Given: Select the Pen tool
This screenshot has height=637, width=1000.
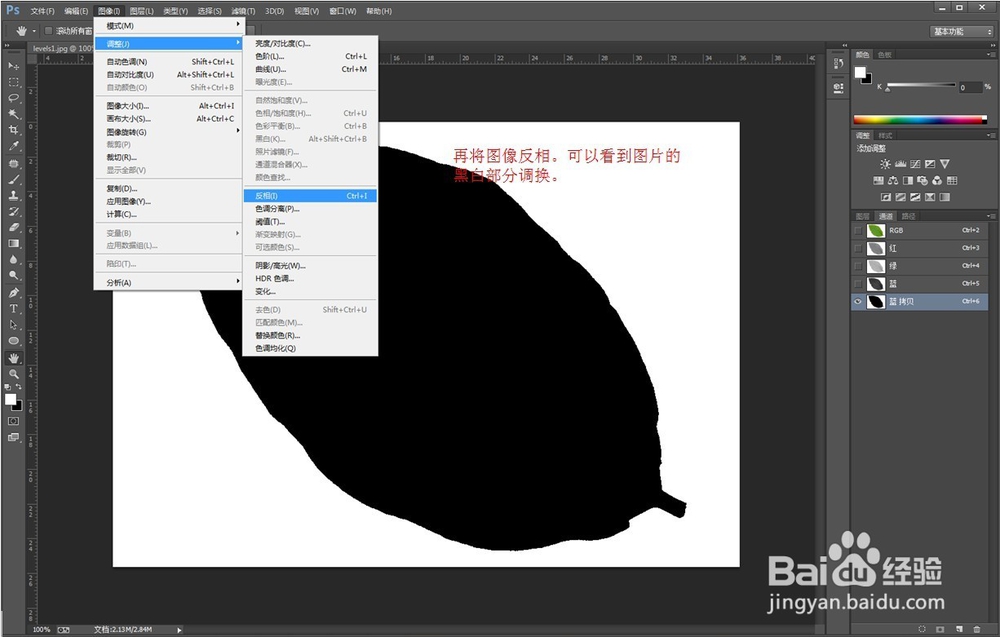Looking at the screenshot, I should click(x=13, y=293).
